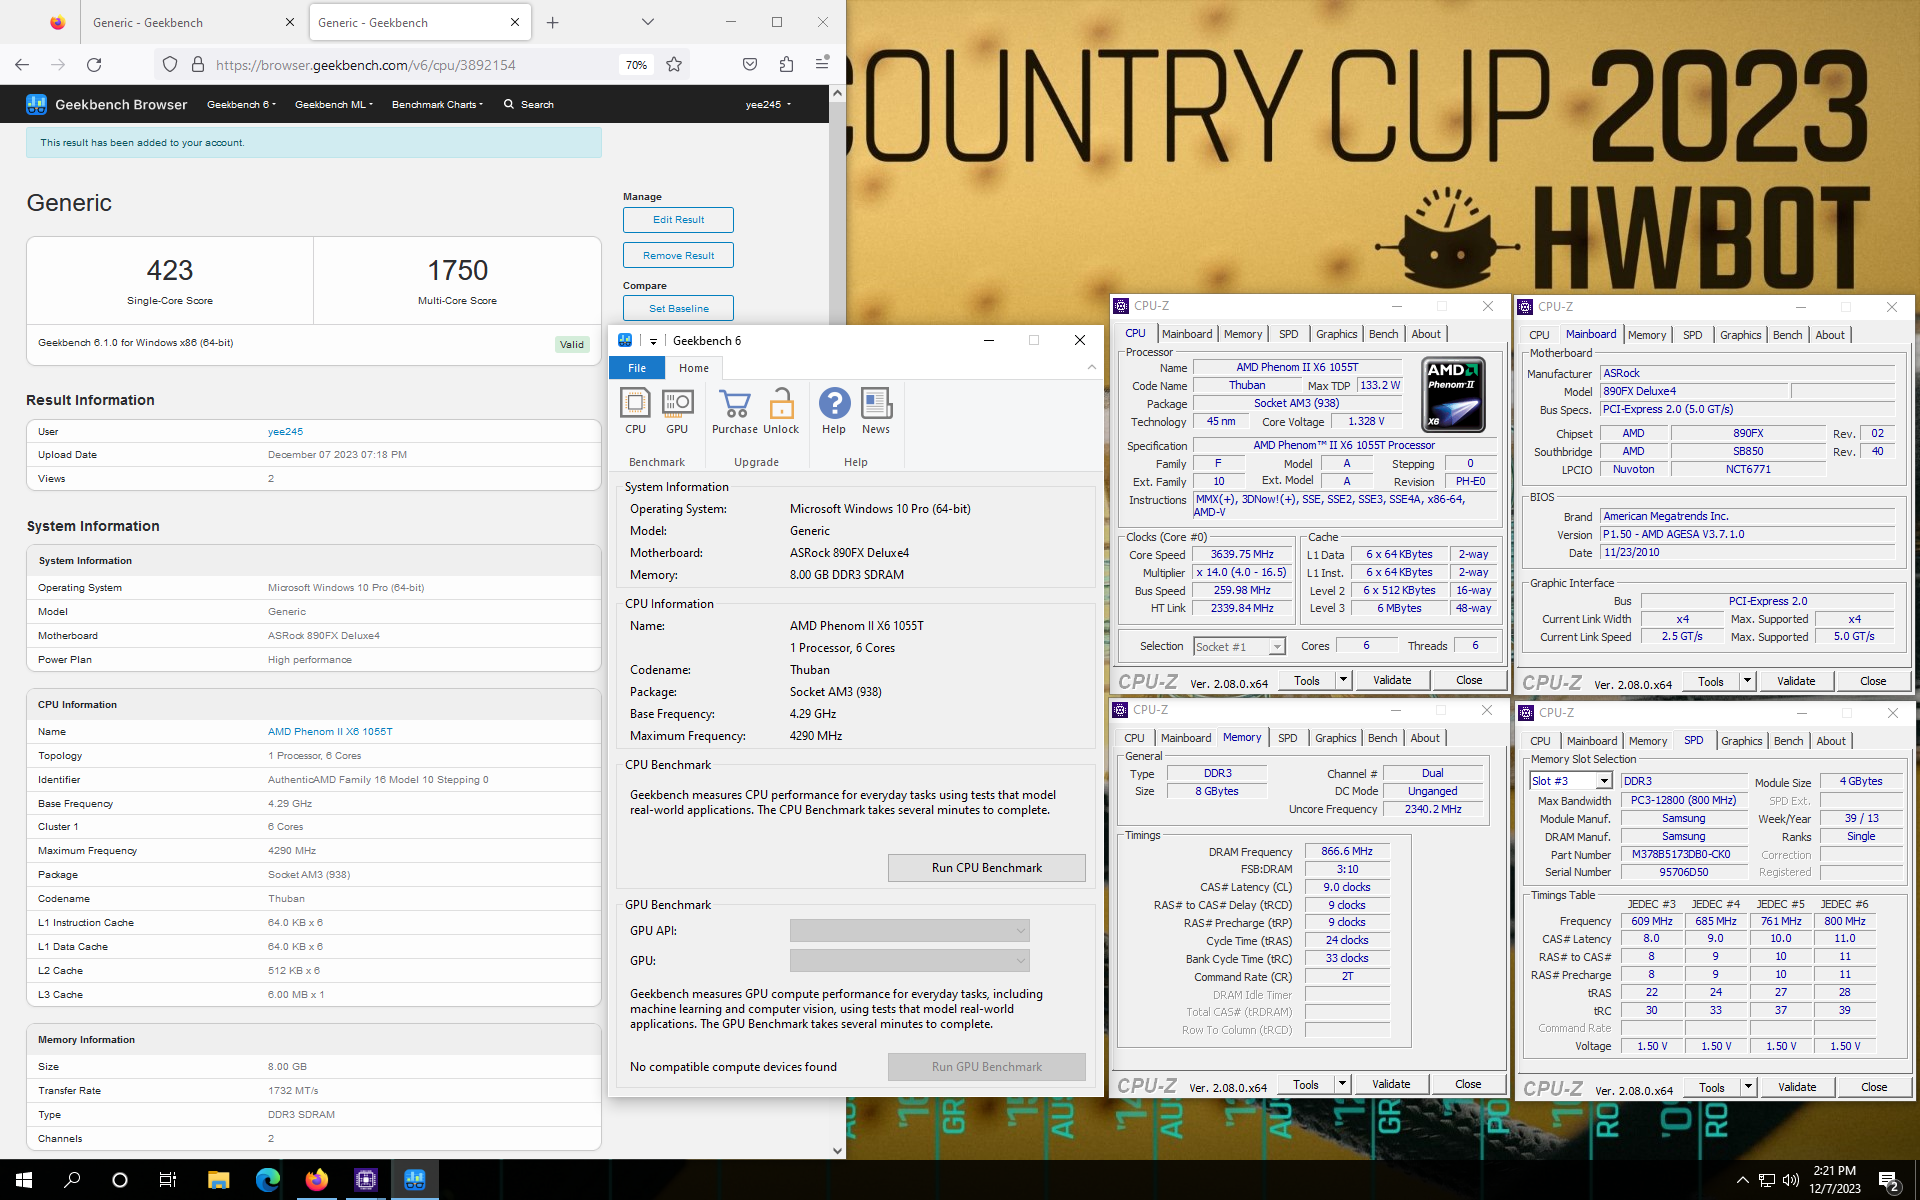
Task: Collapse the Geekbench 6 ribbon chevron
Action: coord(1092,368)
